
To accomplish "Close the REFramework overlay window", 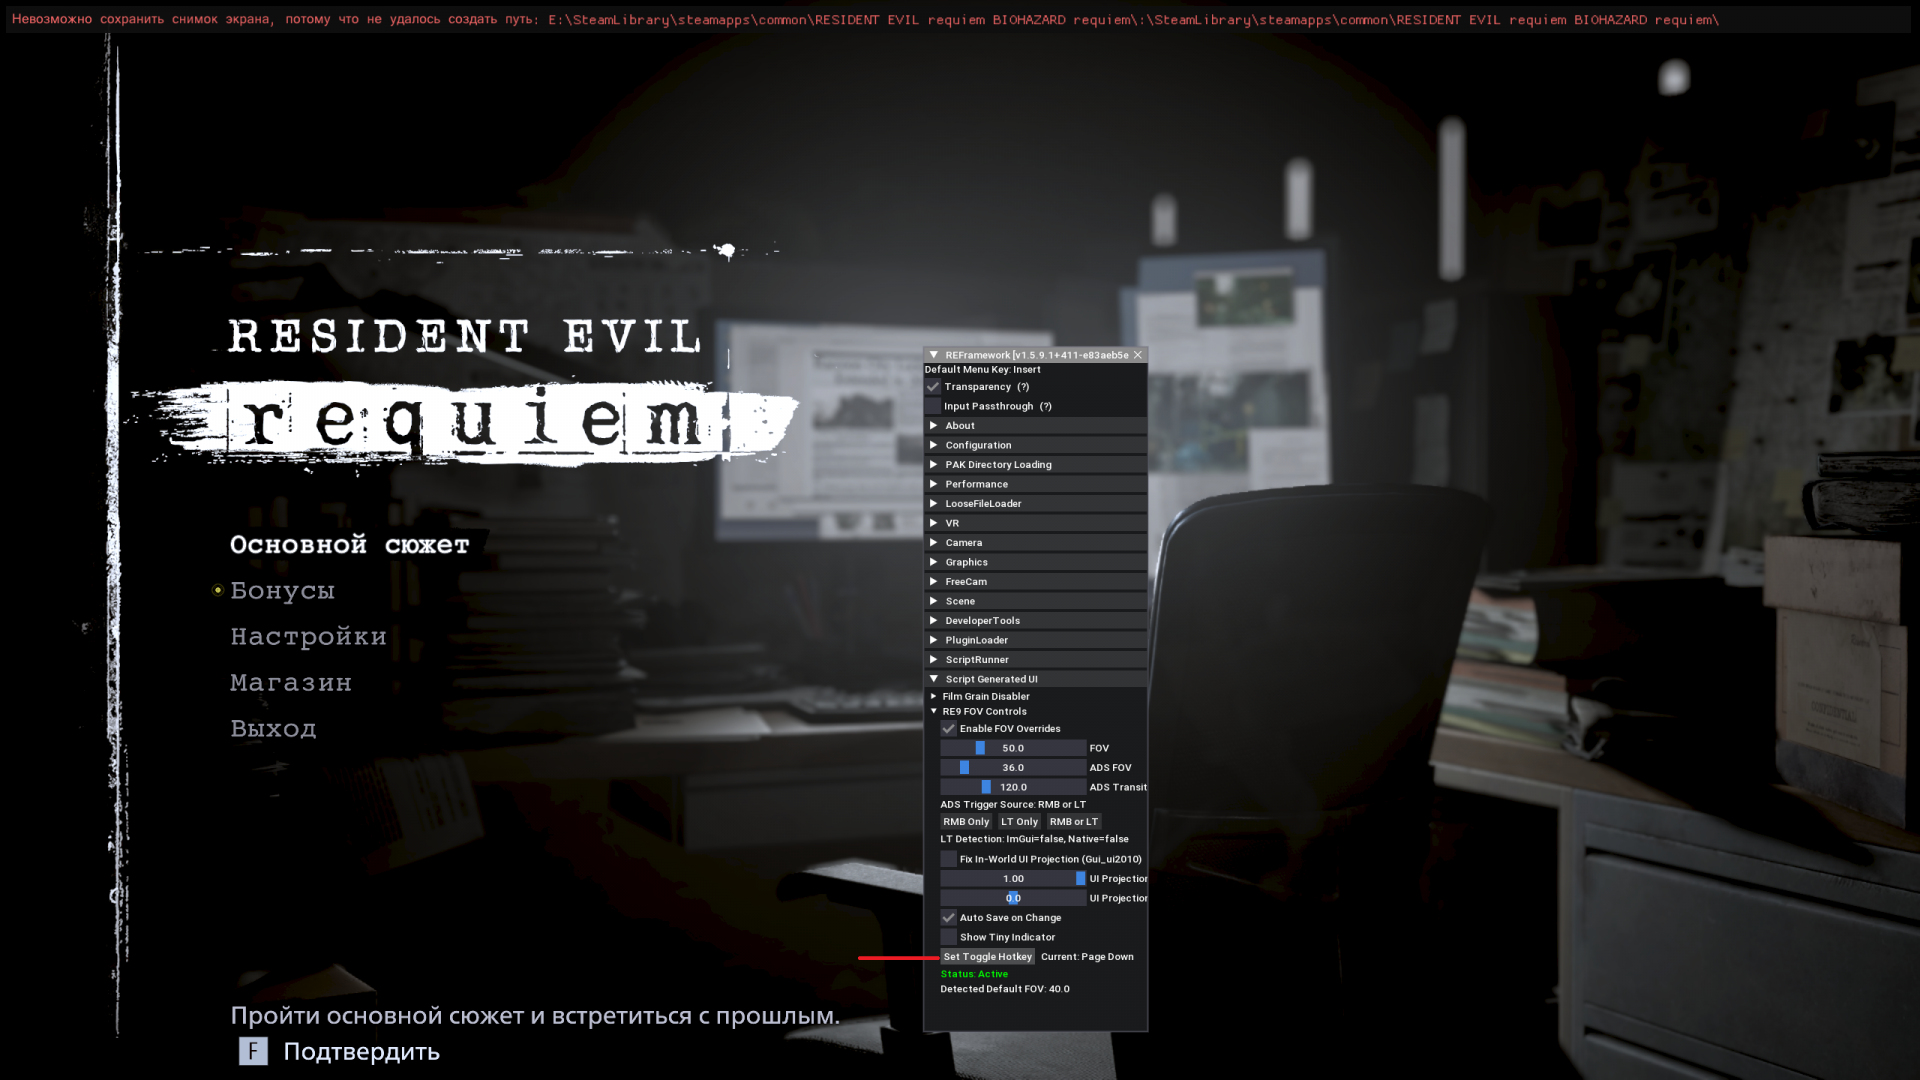I will point(1137,355).
